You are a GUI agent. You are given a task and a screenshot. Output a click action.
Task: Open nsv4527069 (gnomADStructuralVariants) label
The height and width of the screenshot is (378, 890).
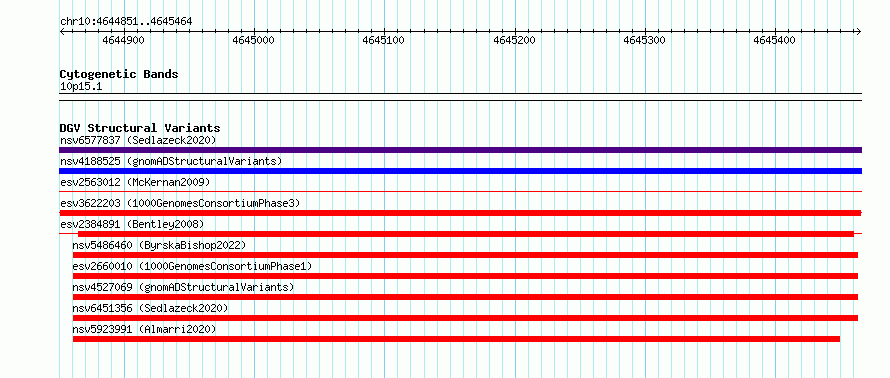(x=183, y=287)
